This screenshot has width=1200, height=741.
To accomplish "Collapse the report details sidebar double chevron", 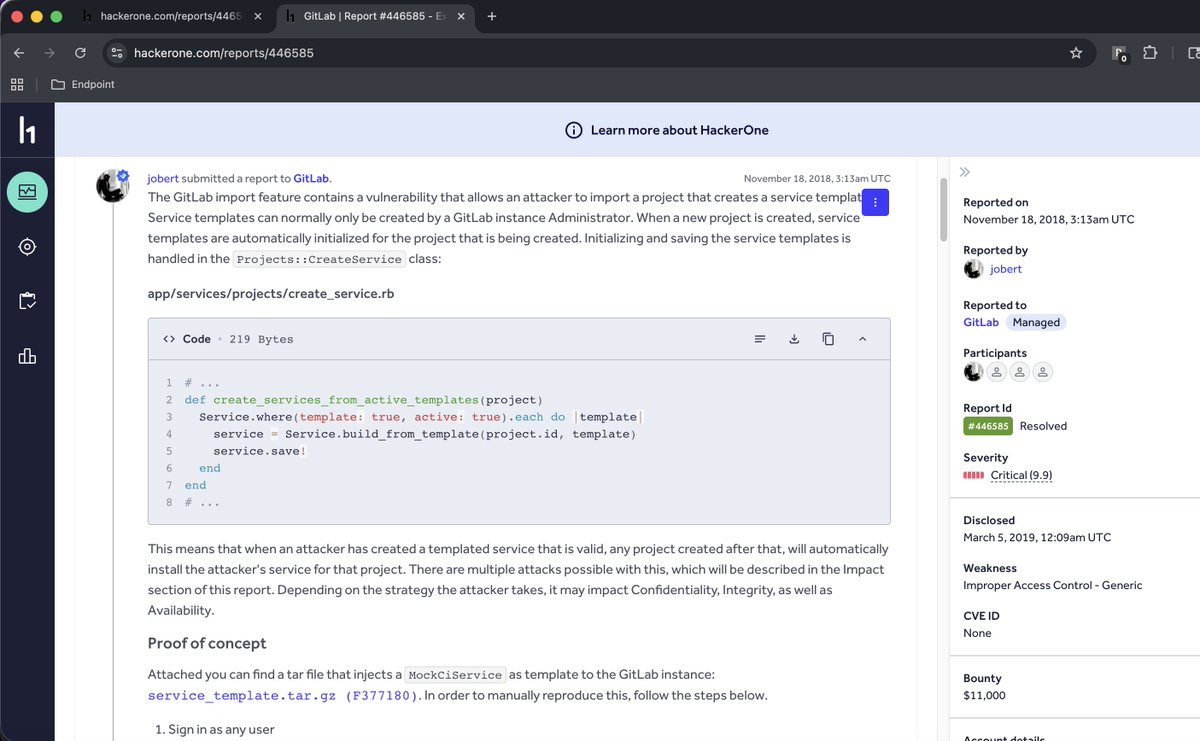I will pos(965,172).
